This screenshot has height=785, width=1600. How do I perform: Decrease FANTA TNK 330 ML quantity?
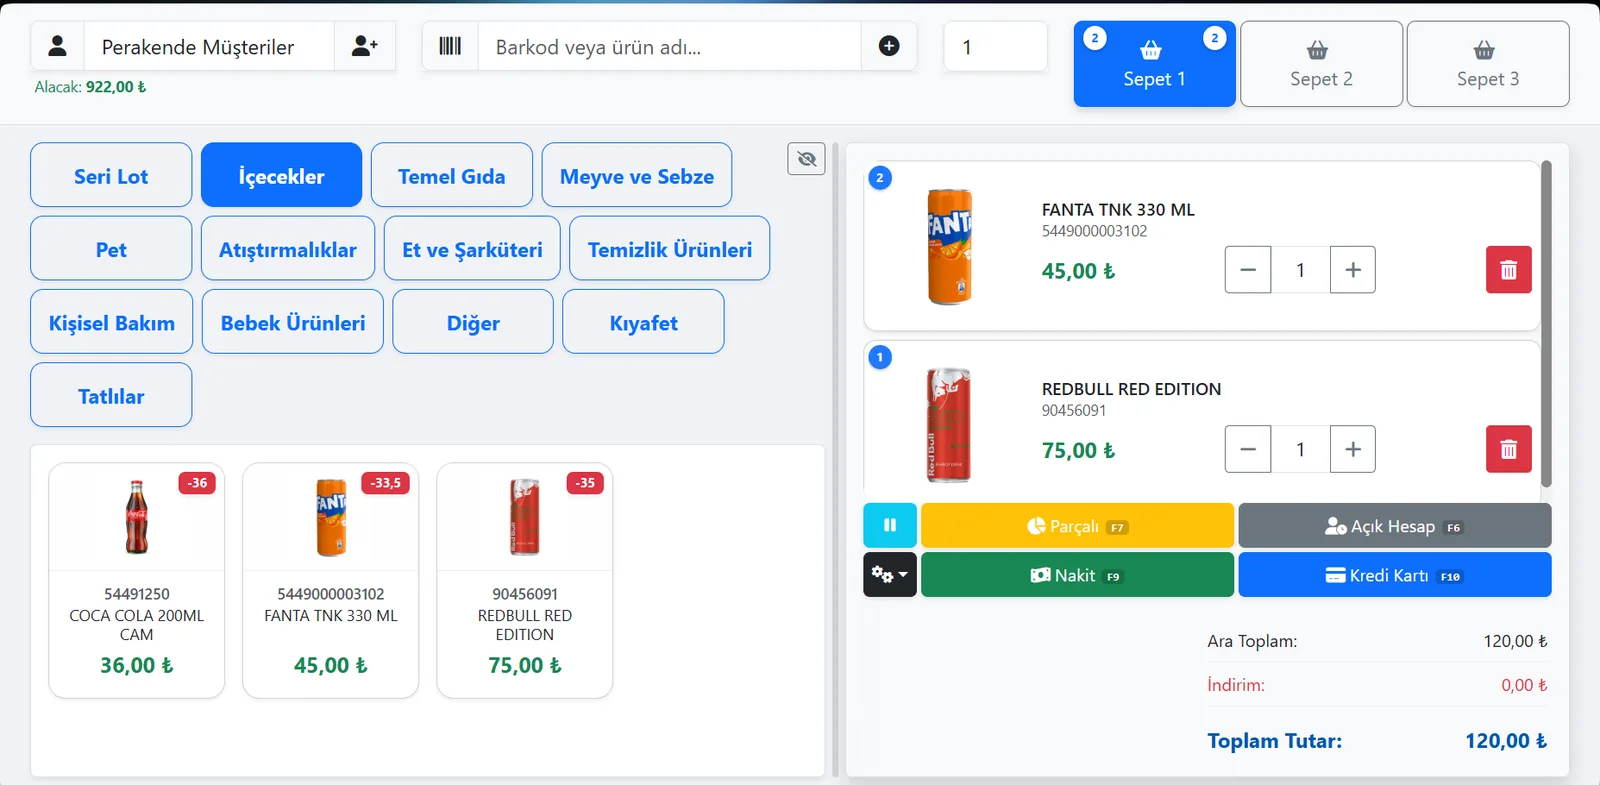coord(1248,270)
